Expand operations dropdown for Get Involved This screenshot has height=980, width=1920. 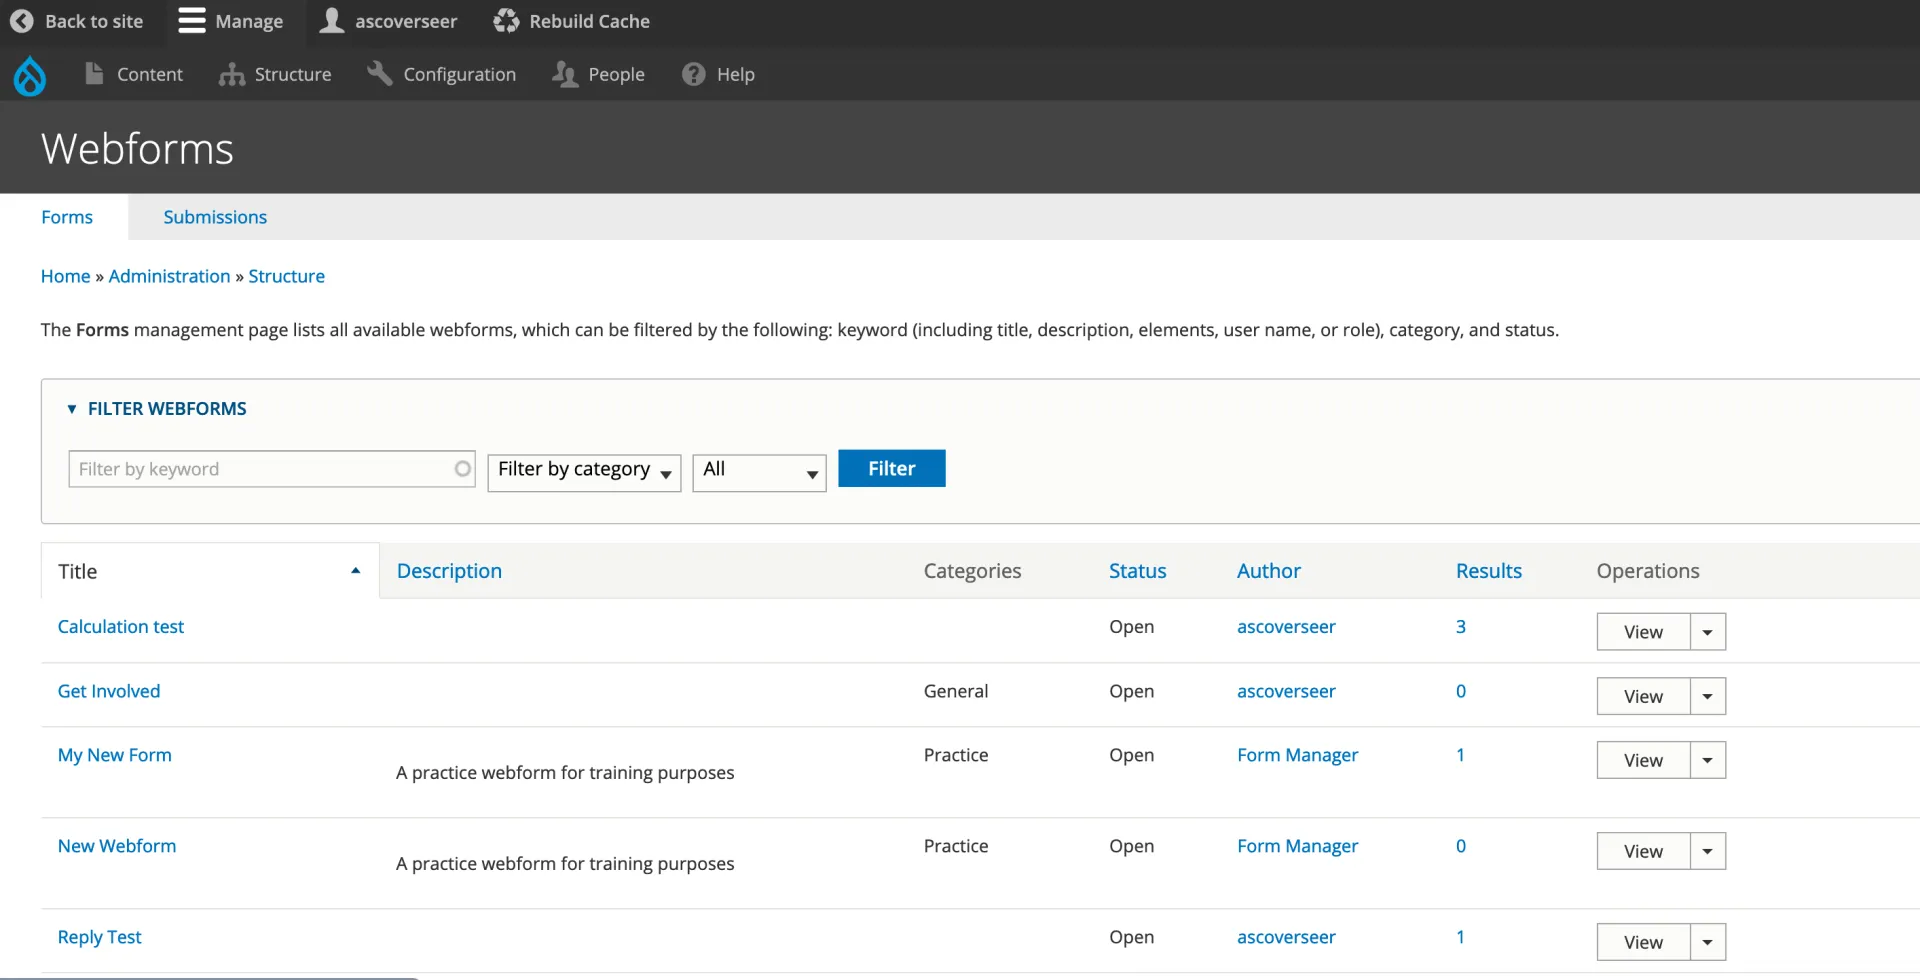pyautogui.click(x=1708, y=696)
